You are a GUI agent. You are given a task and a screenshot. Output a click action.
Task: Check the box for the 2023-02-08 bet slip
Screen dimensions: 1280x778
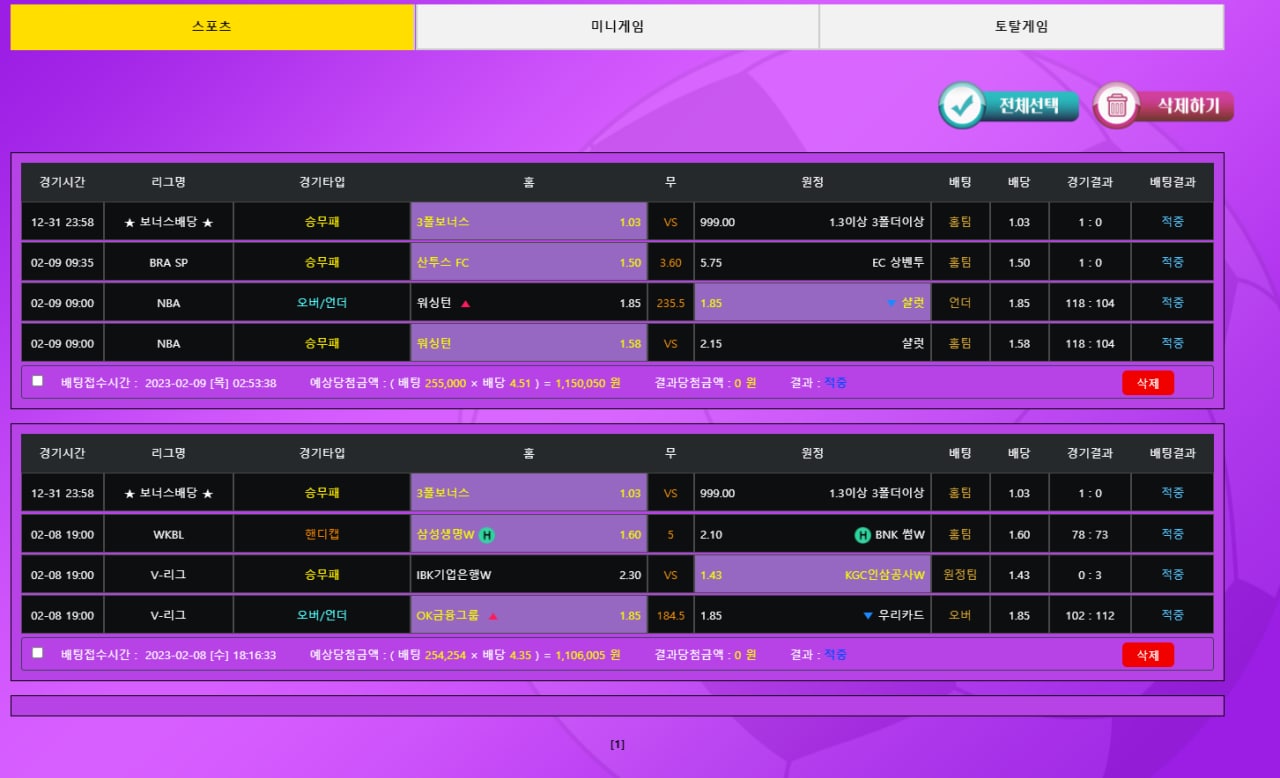(x=38, y=653)
